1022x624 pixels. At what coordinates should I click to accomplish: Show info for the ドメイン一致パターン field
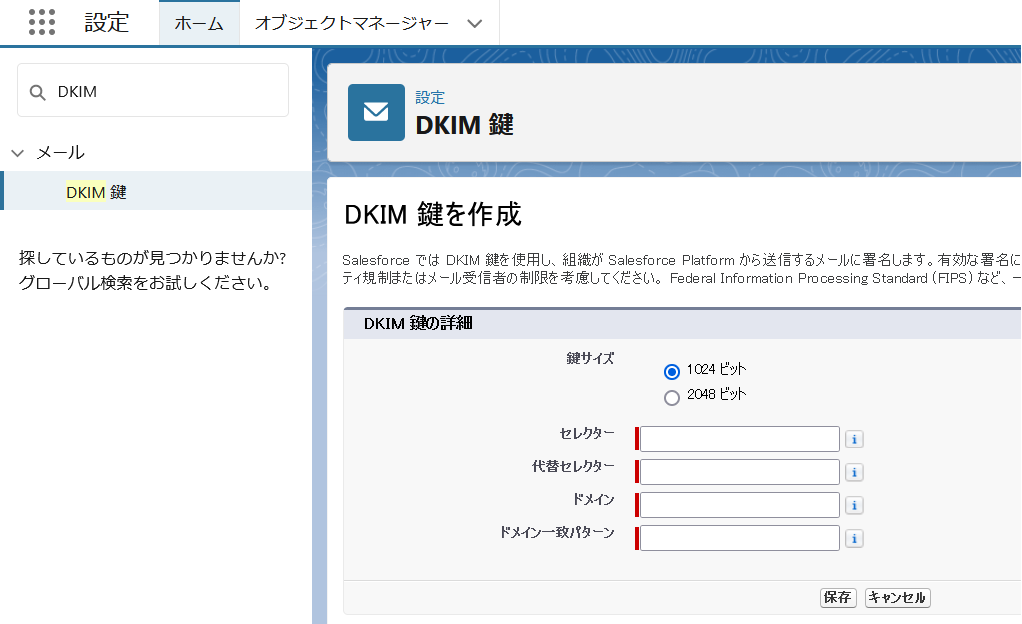point(854,539)
